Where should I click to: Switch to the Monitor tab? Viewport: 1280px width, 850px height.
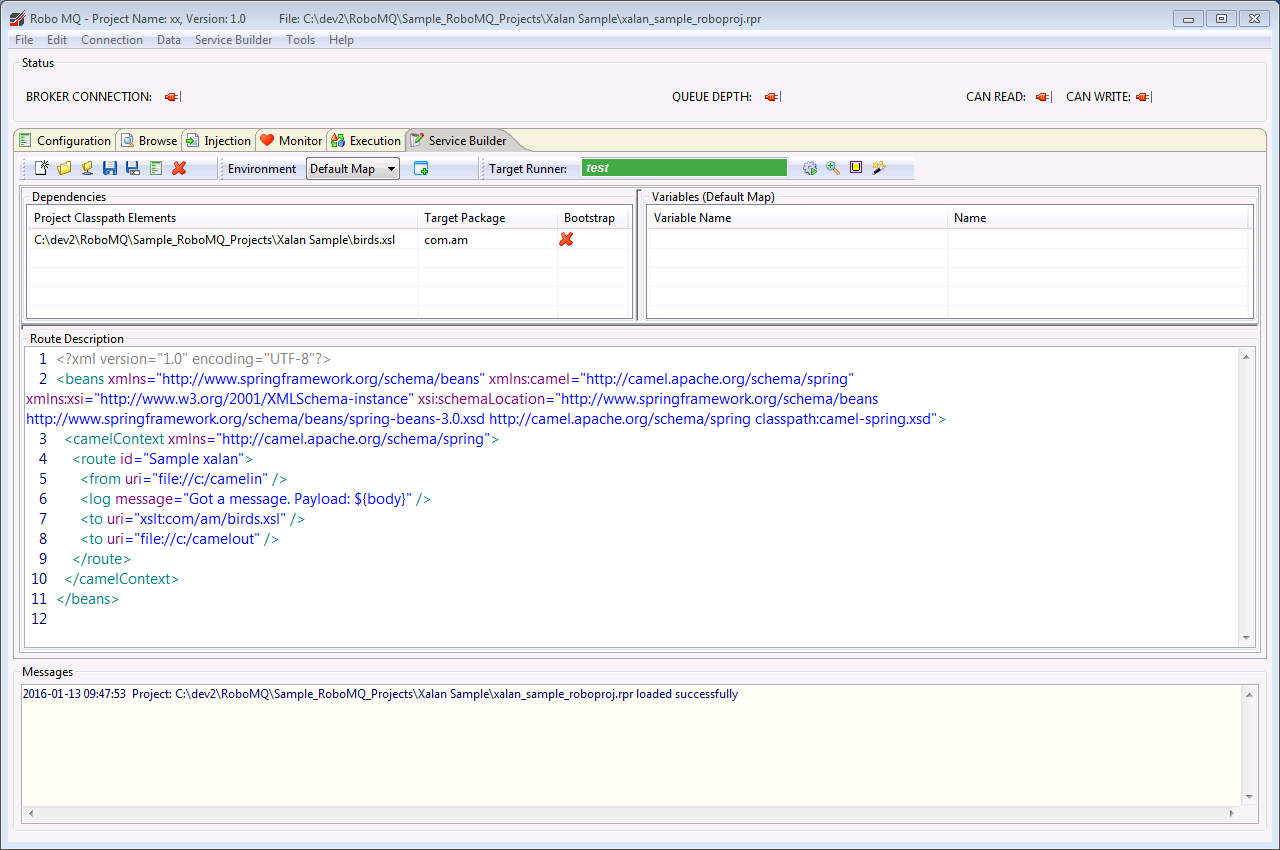[x=291, y=141]
